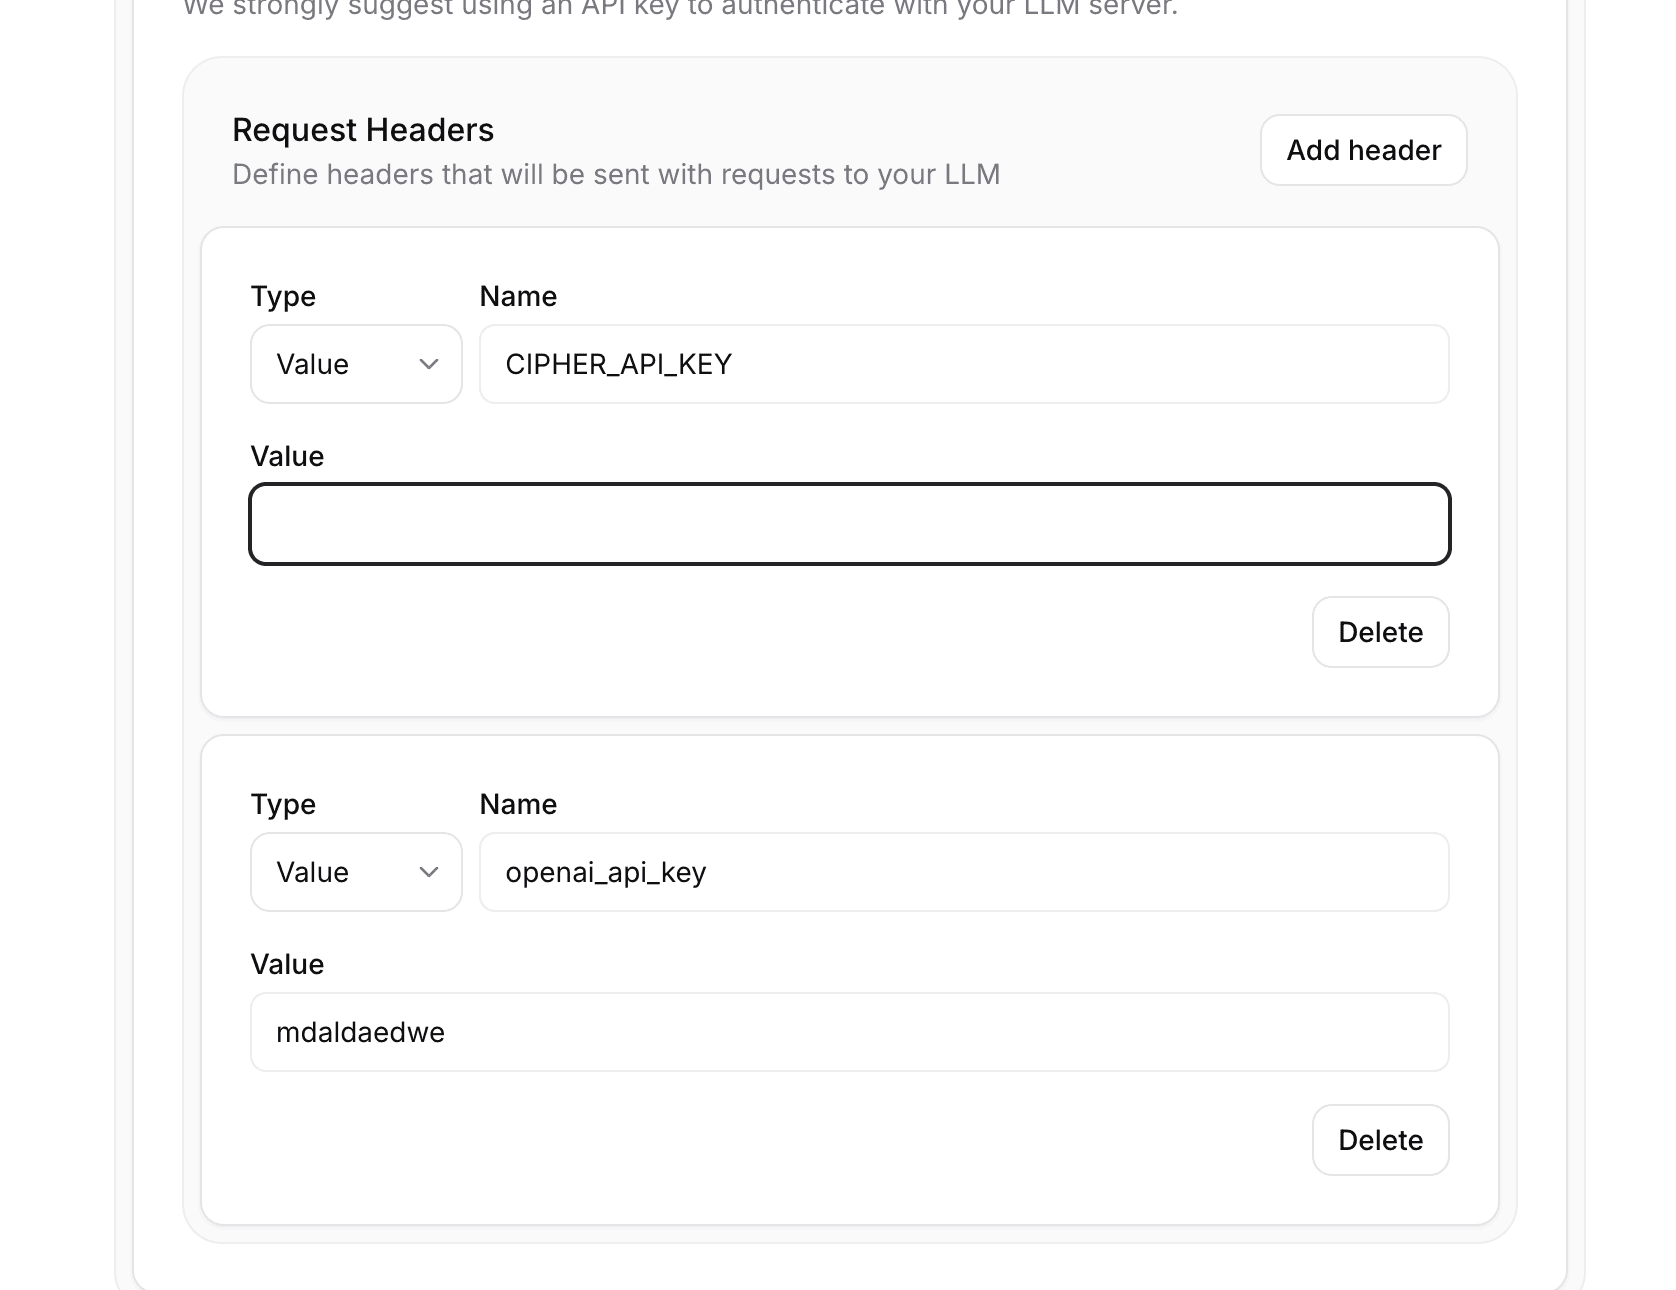Click the Name label above openai_api_key
This screenshot has height=1290, width=1676.
coord(518,804)
